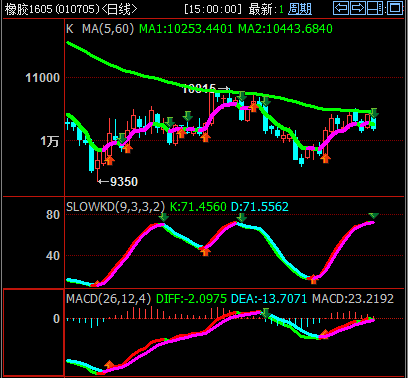
Task: Click the buy arrow beside the 9350 low candle
Action: (x=109, y=160)
